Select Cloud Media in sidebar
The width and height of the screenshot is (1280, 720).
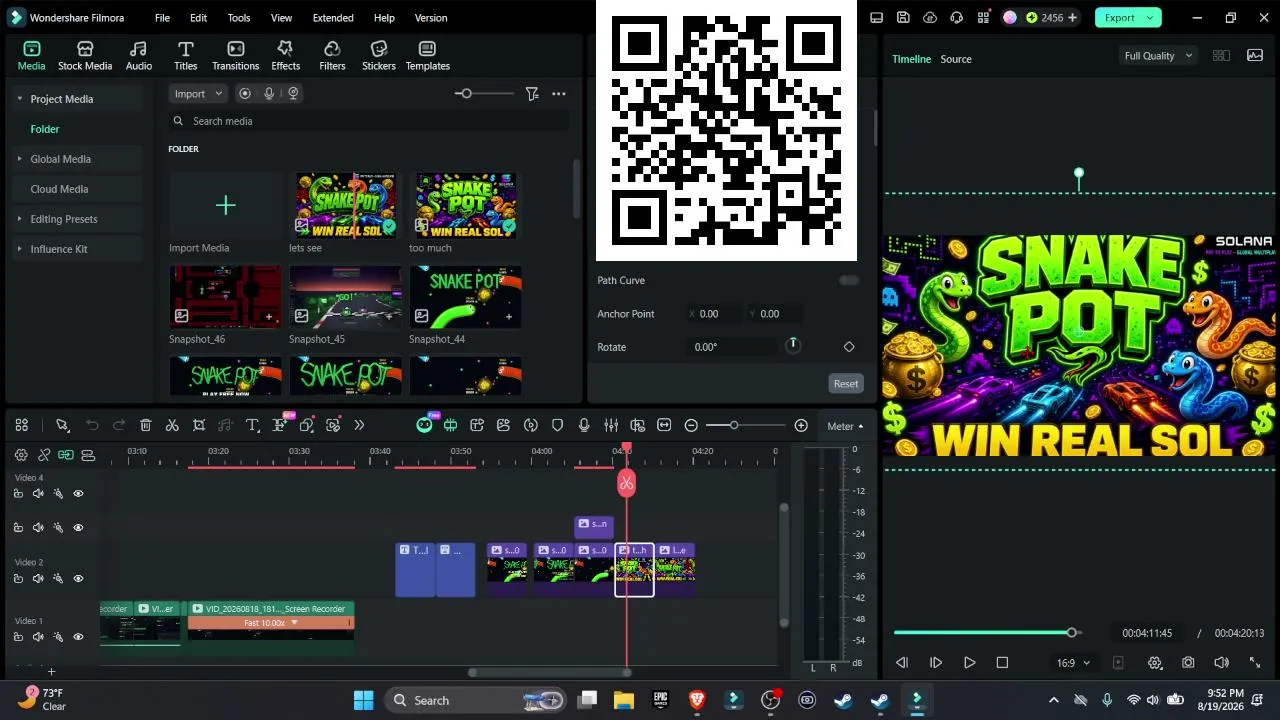pos(59,189)
